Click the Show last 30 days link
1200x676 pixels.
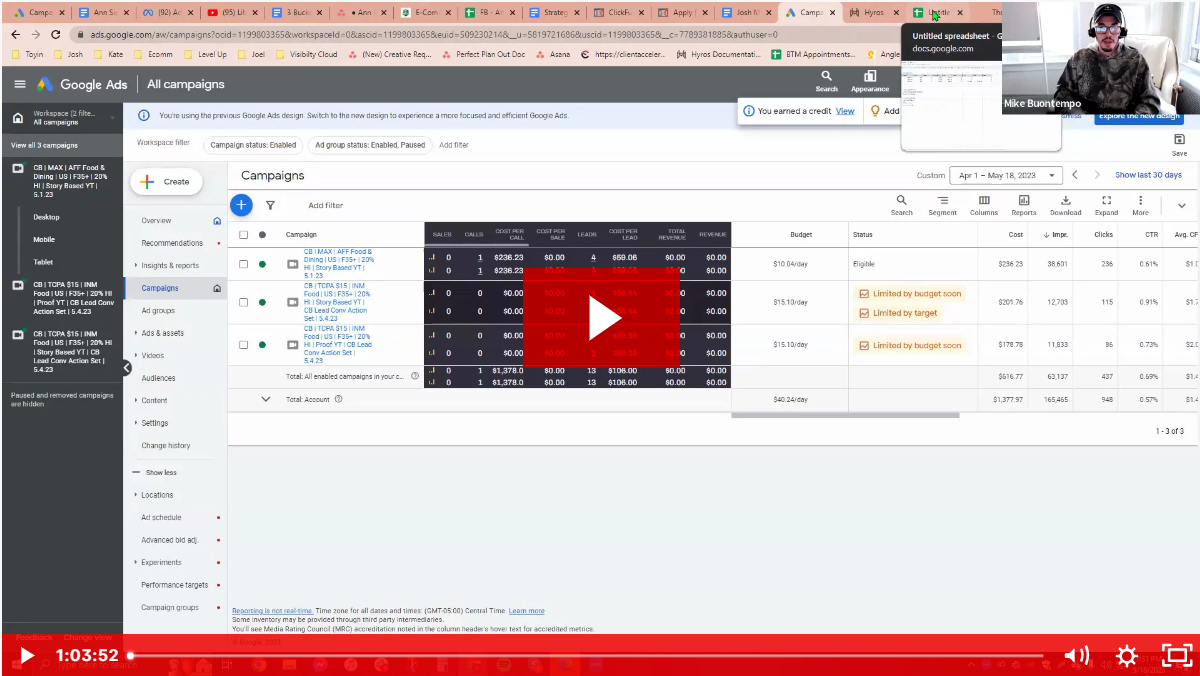[1148, 175]
